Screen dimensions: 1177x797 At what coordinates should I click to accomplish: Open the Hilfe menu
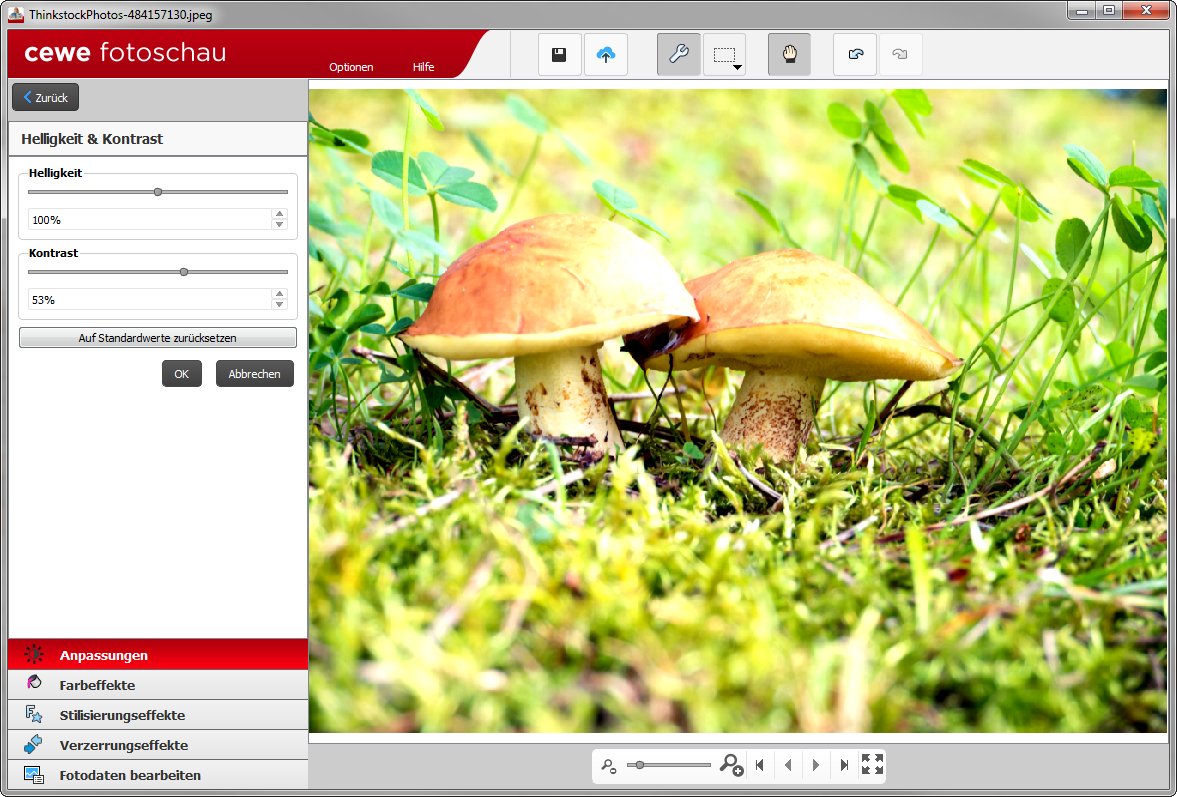[423, 67]
